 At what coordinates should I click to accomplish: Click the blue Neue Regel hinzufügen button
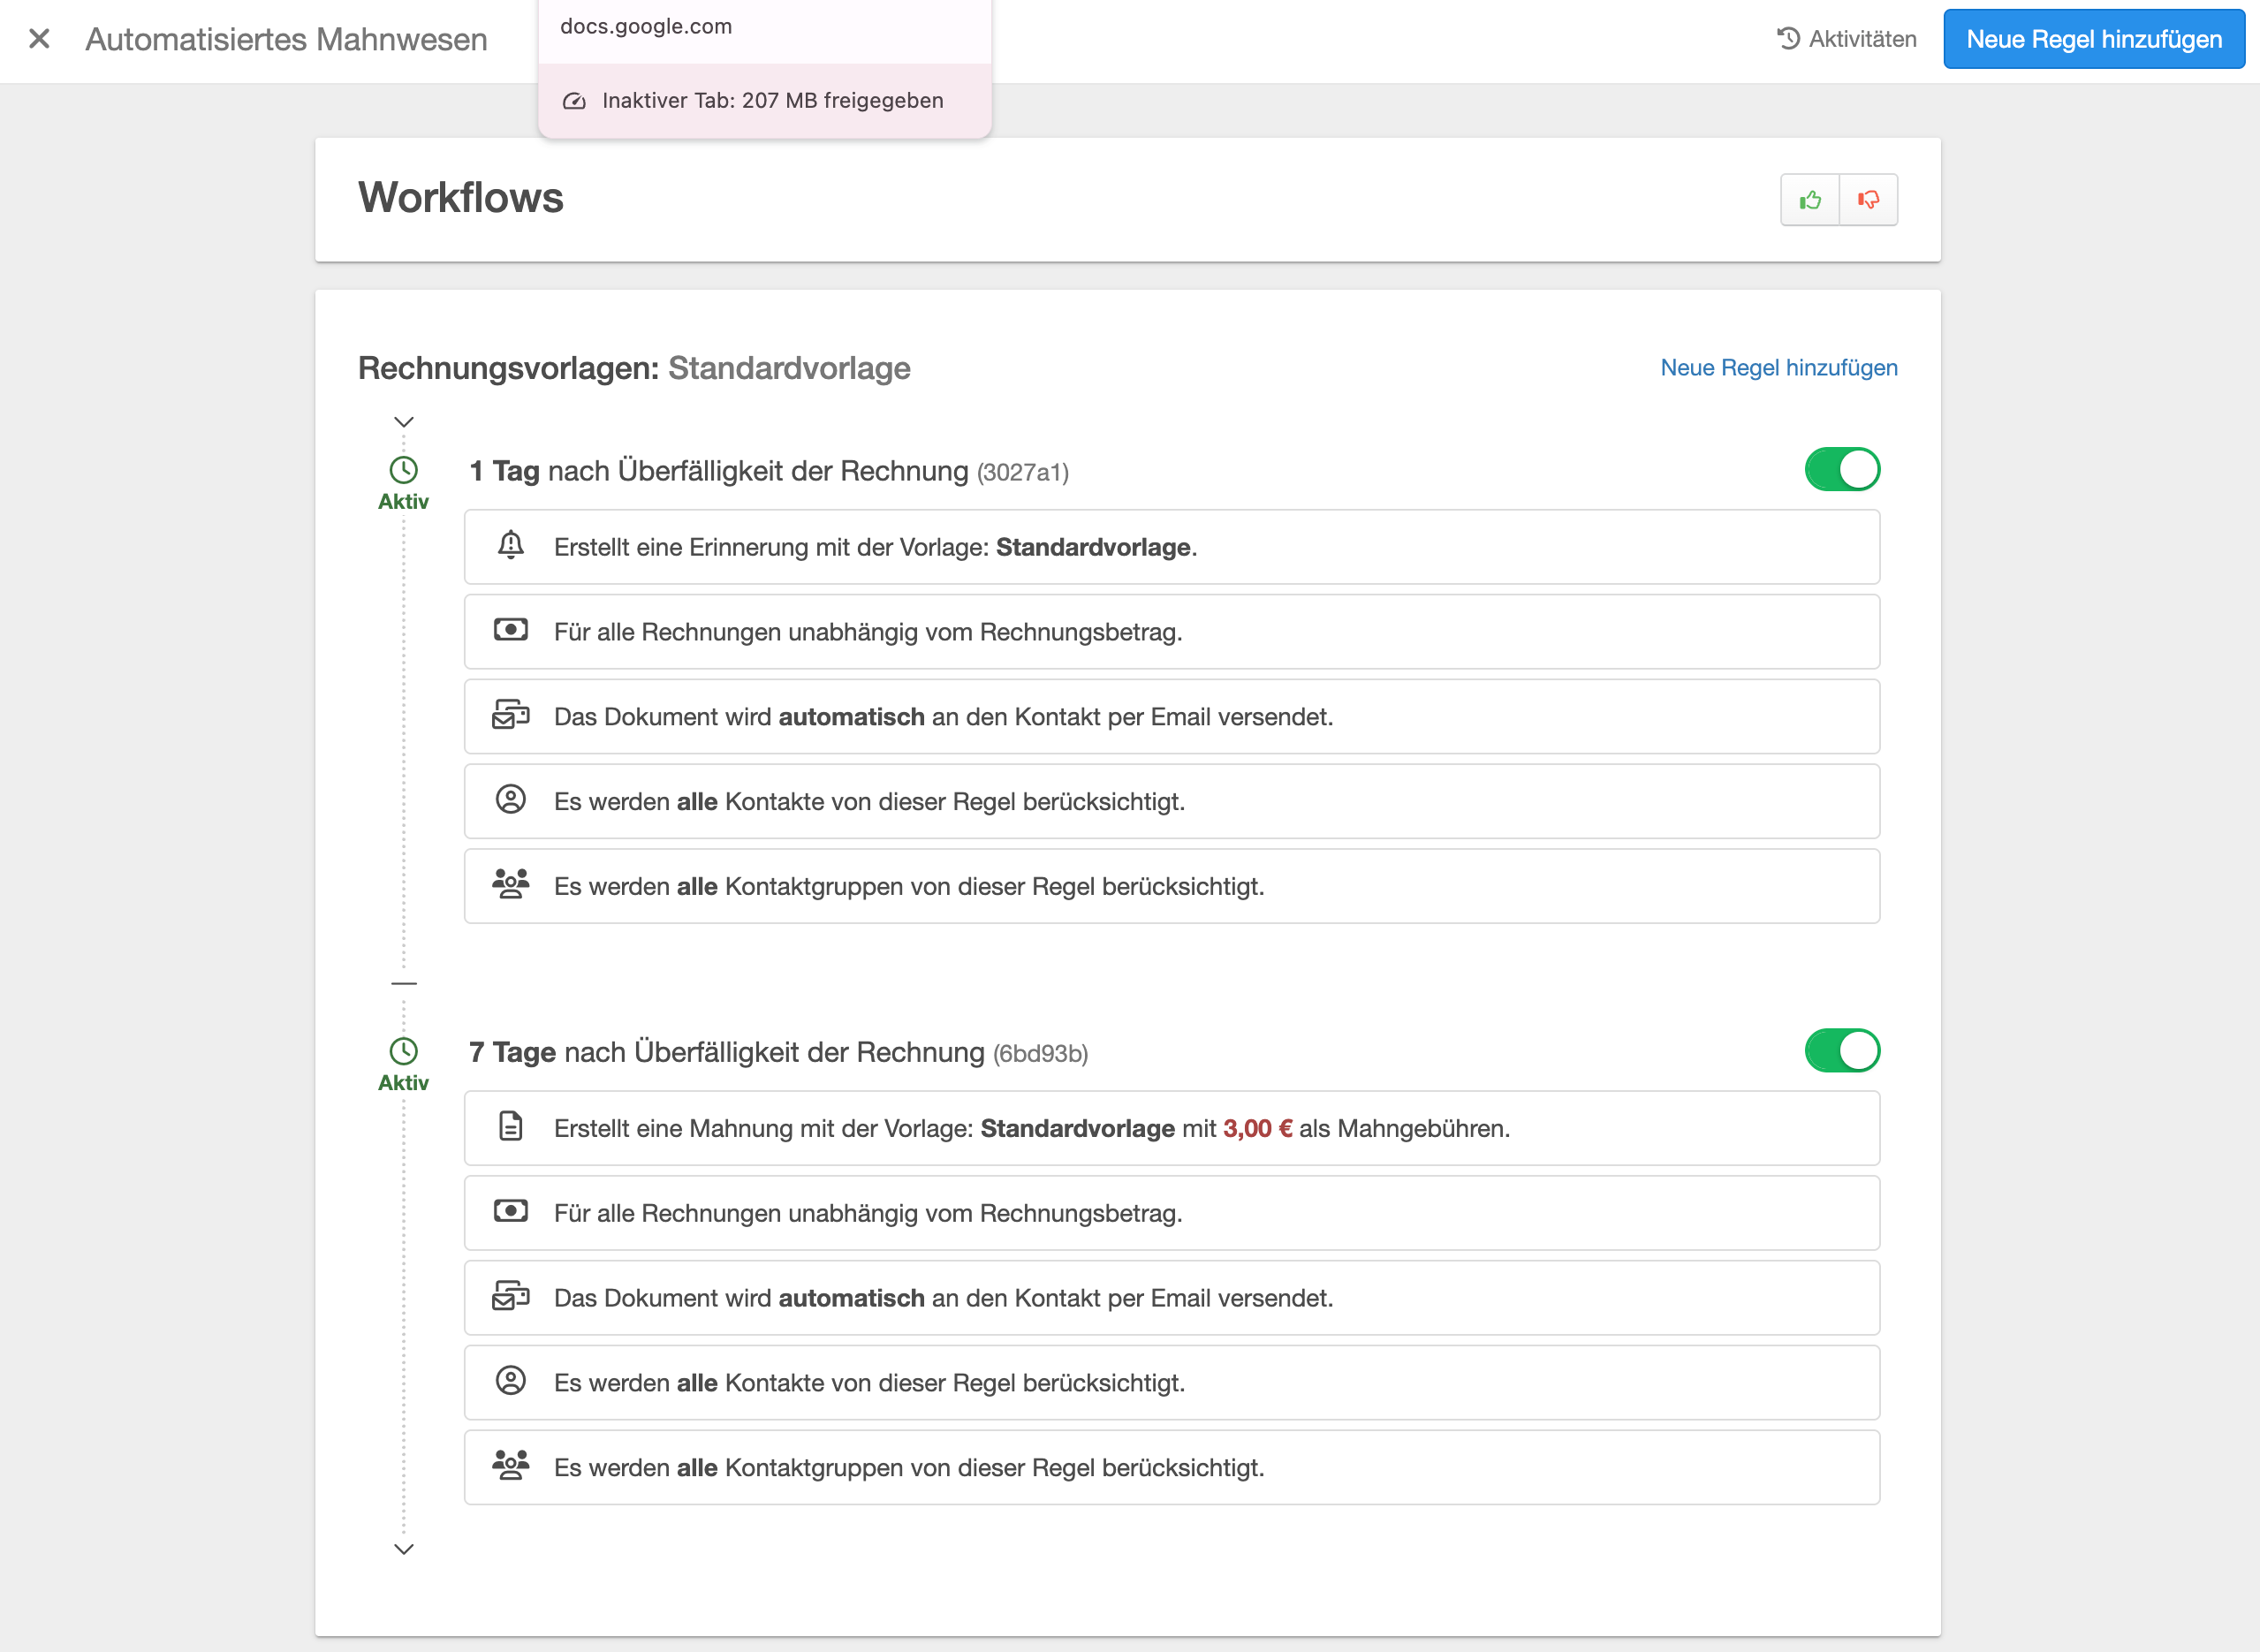(x=2093, y=39)
